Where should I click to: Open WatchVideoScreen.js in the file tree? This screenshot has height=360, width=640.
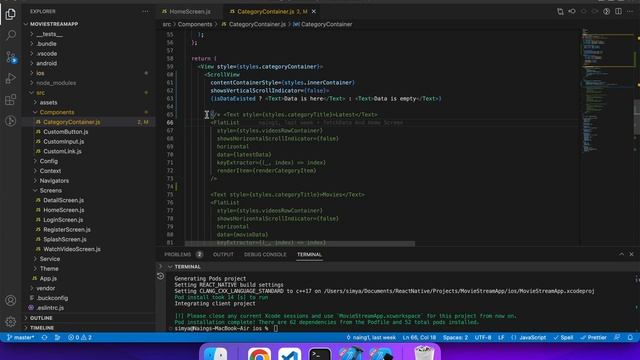pos(71,249)
